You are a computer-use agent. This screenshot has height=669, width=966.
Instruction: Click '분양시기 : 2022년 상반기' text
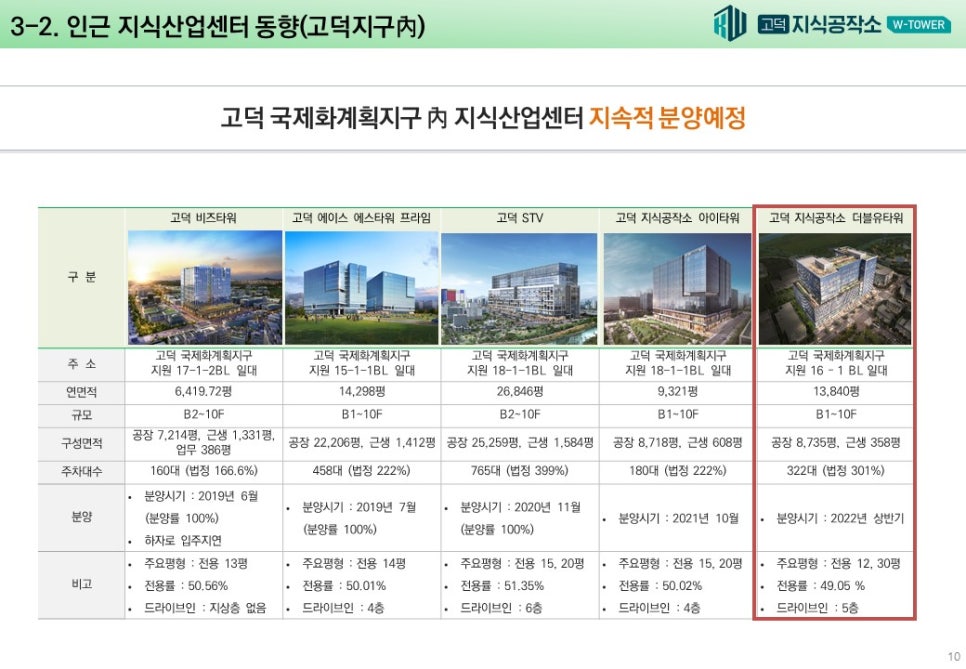click(x=840, y=519)
